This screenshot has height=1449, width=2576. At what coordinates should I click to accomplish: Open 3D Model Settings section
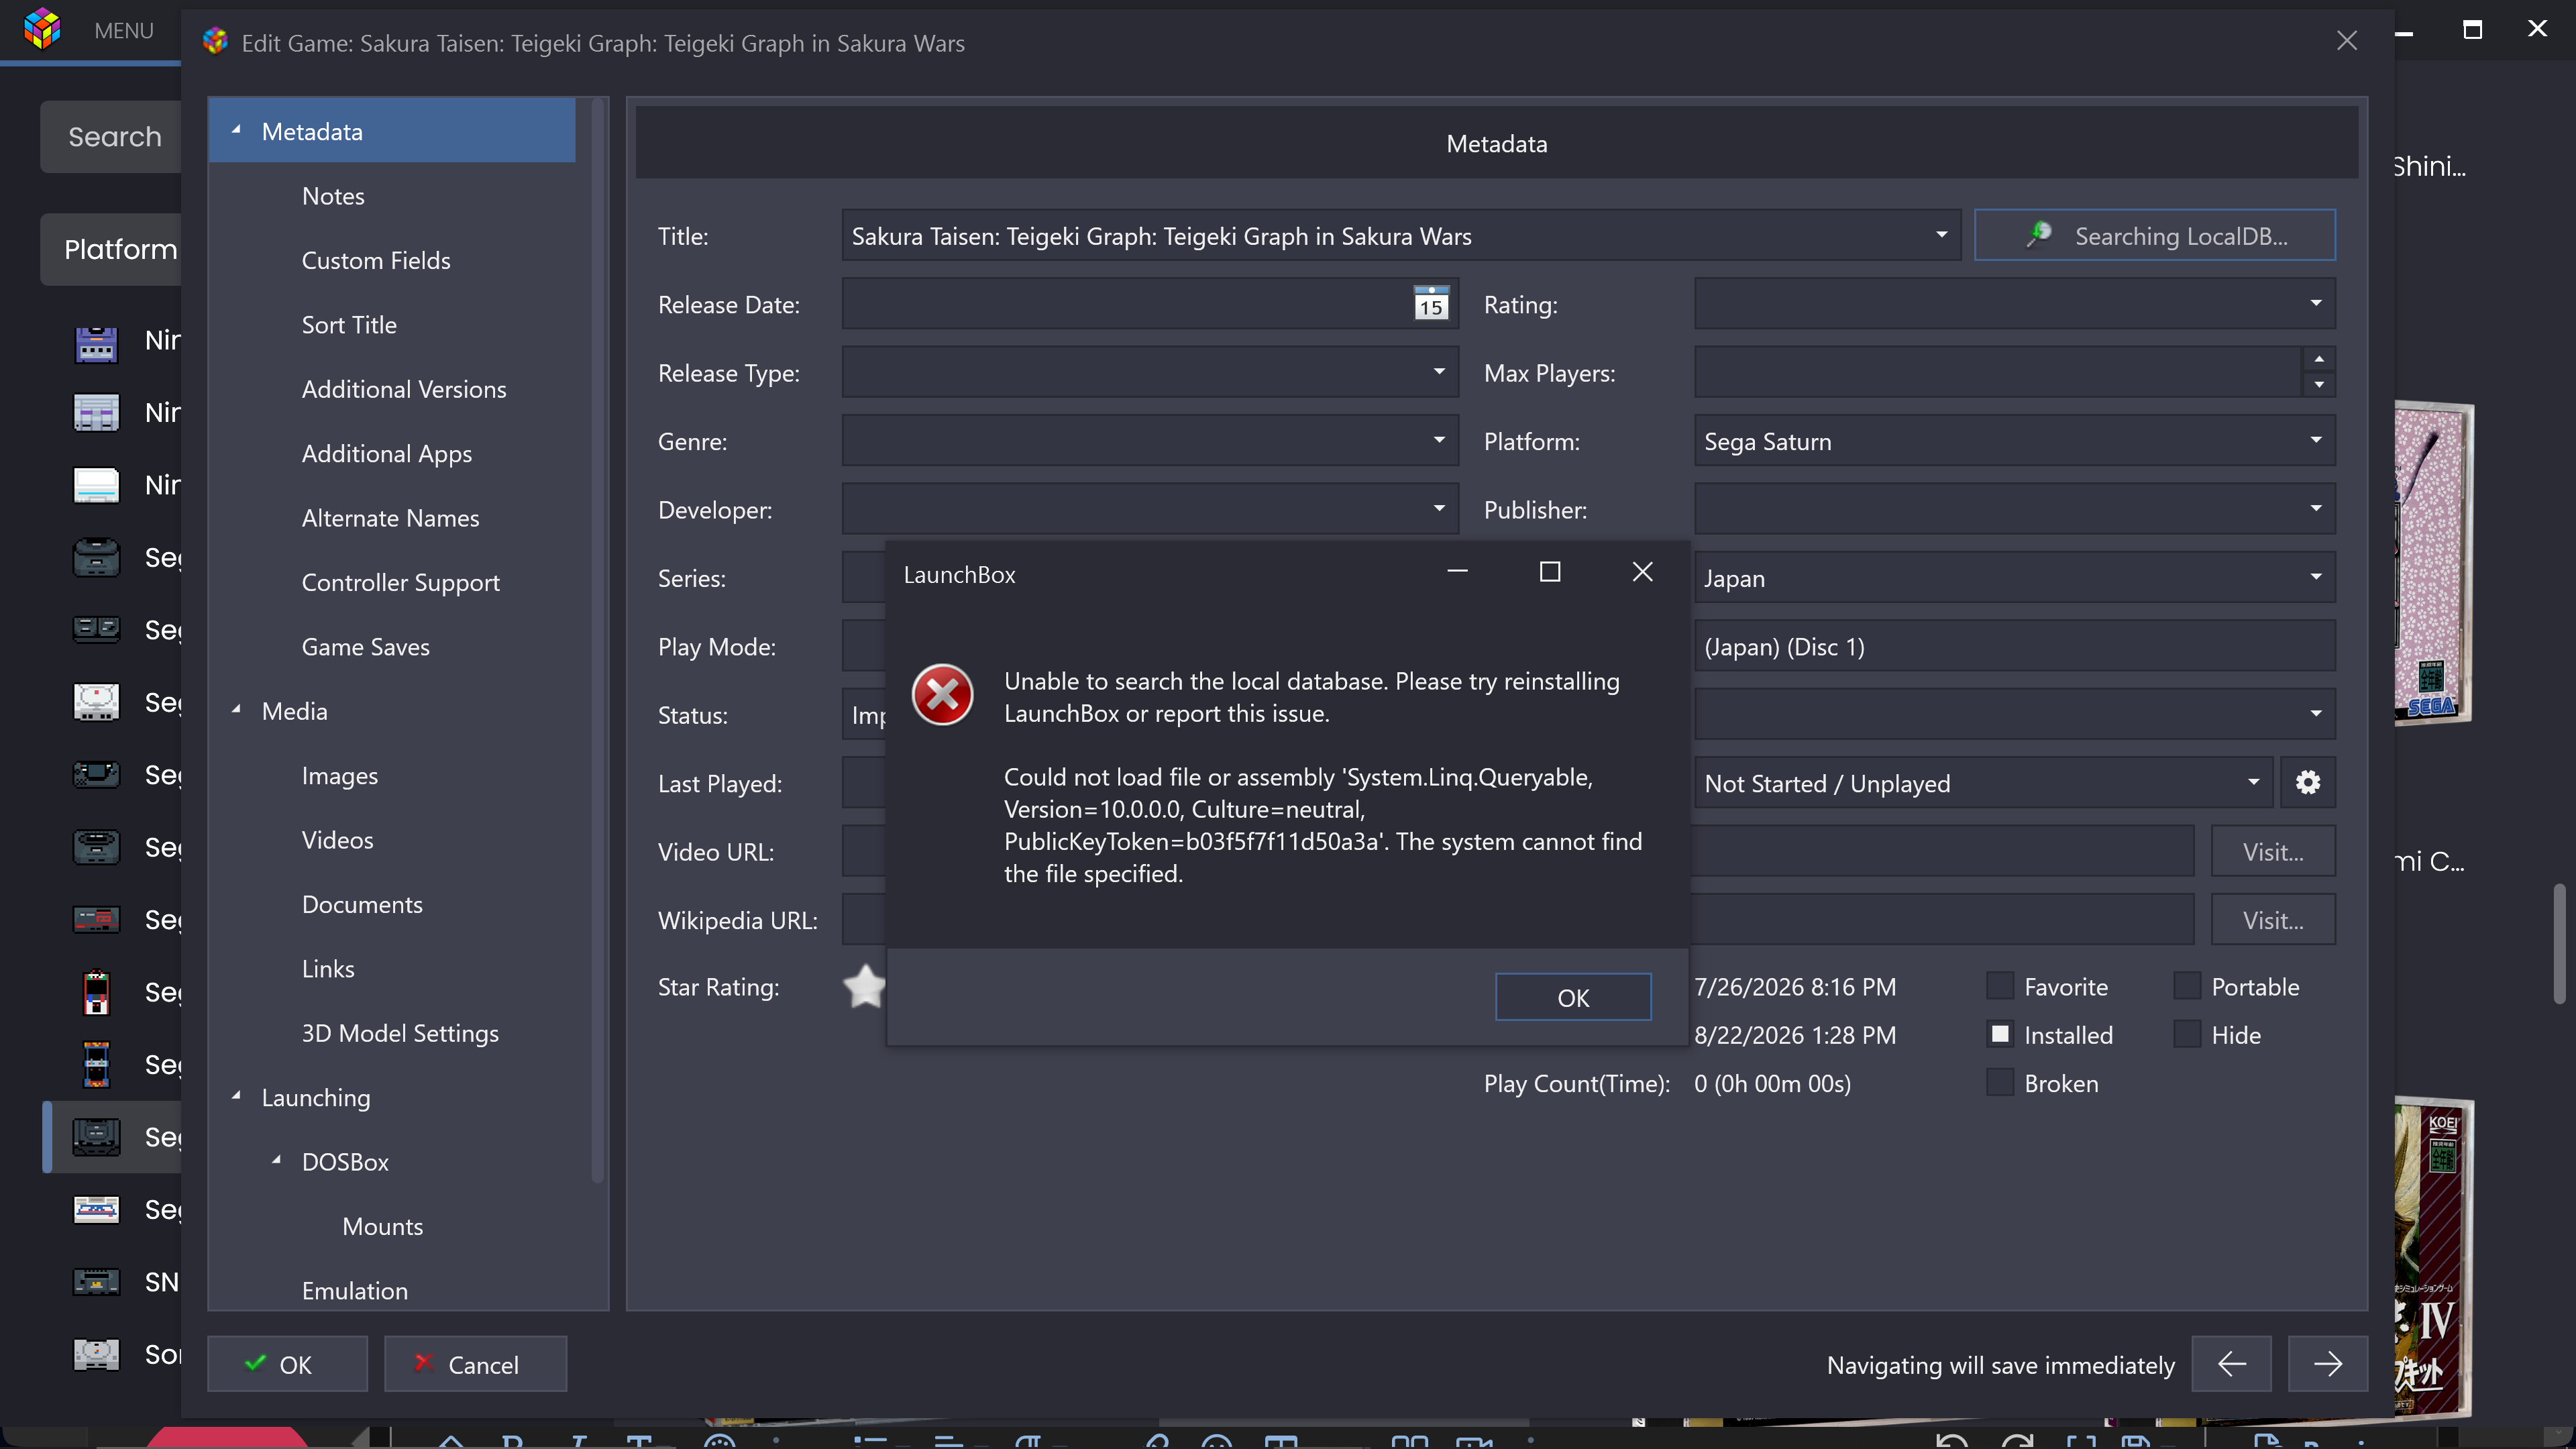pyautogui.click(x=400, y=1033)
